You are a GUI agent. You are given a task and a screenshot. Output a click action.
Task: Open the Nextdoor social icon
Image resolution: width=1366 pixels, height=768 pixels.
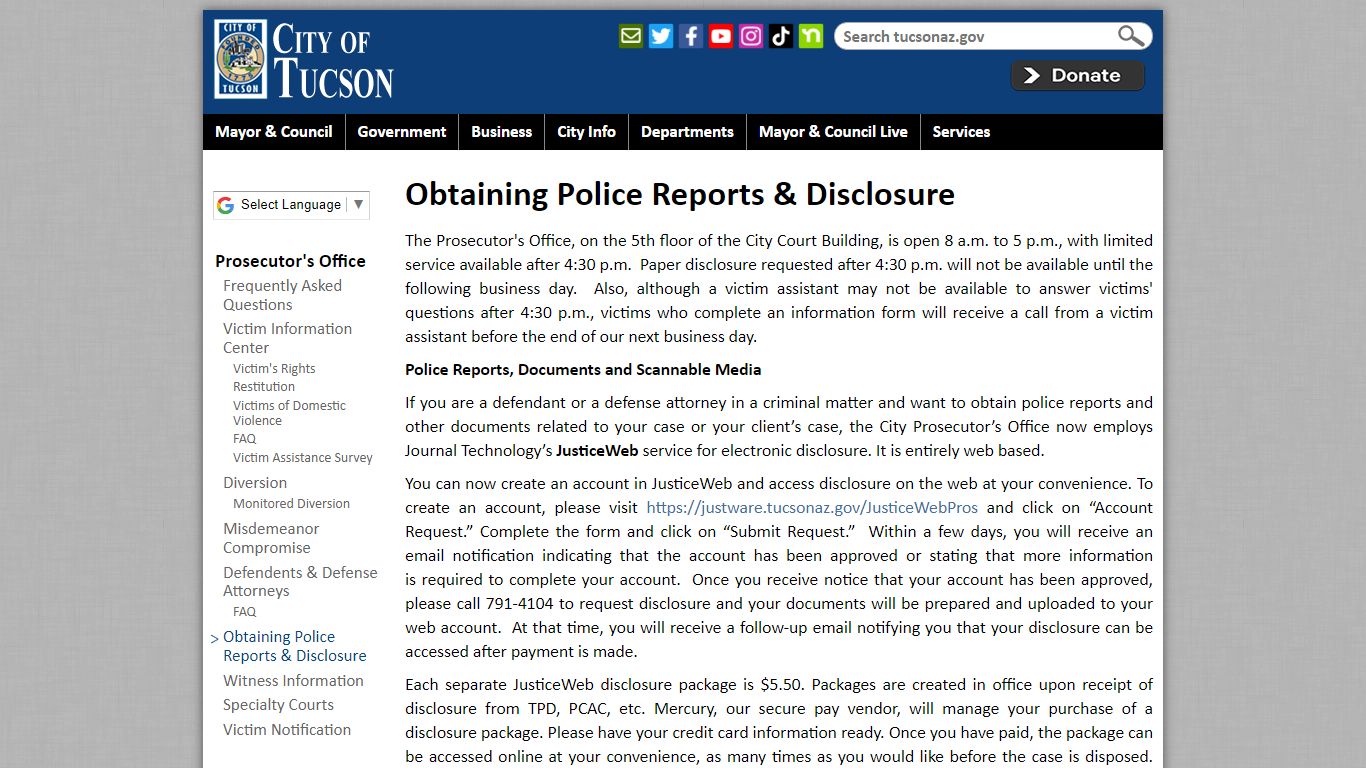coord(811,36)
